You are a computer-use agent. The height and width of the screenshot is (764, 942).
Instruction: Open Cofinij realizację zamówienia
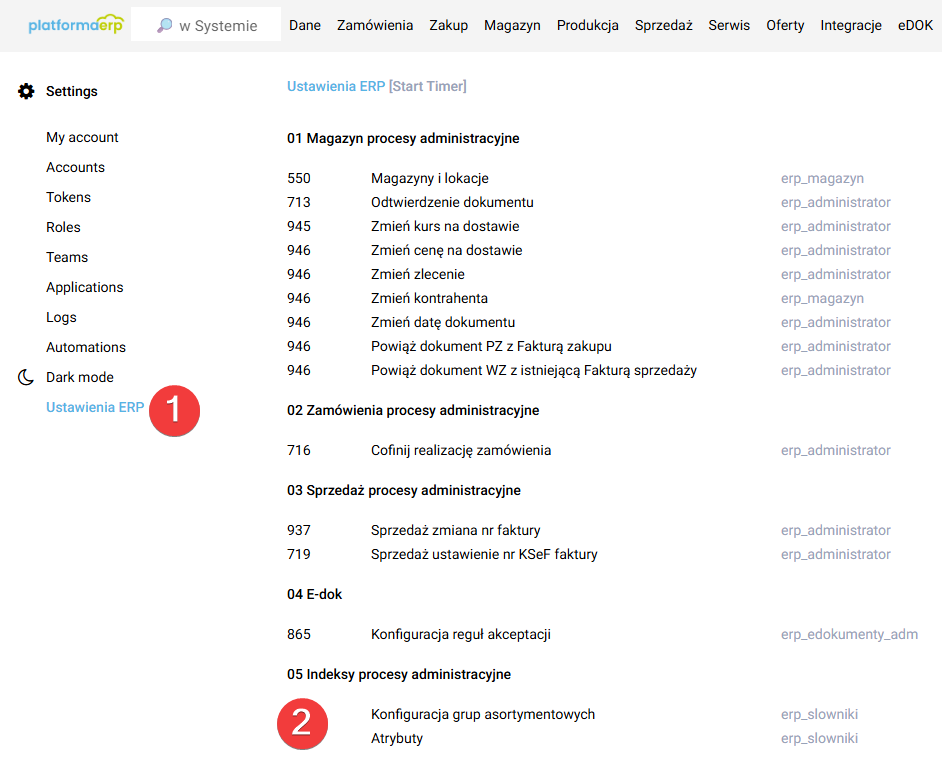[x=461, y=450]
